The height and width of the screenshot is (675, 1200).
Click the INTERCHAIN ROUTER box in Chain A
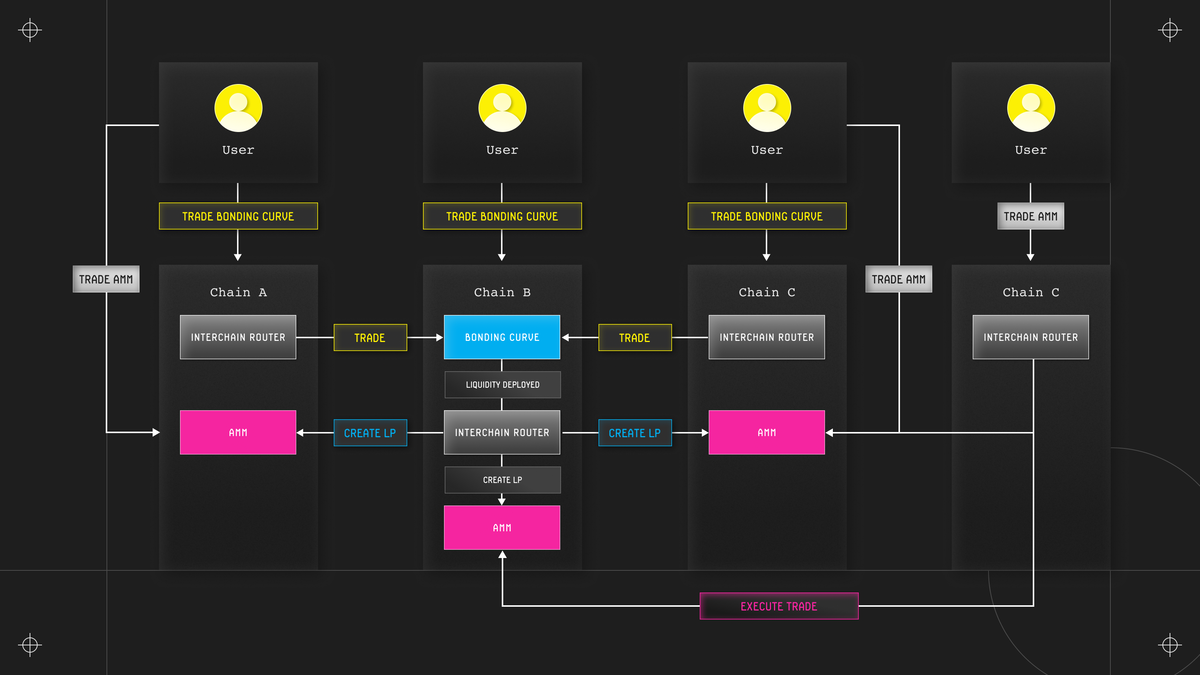point(238,337)
